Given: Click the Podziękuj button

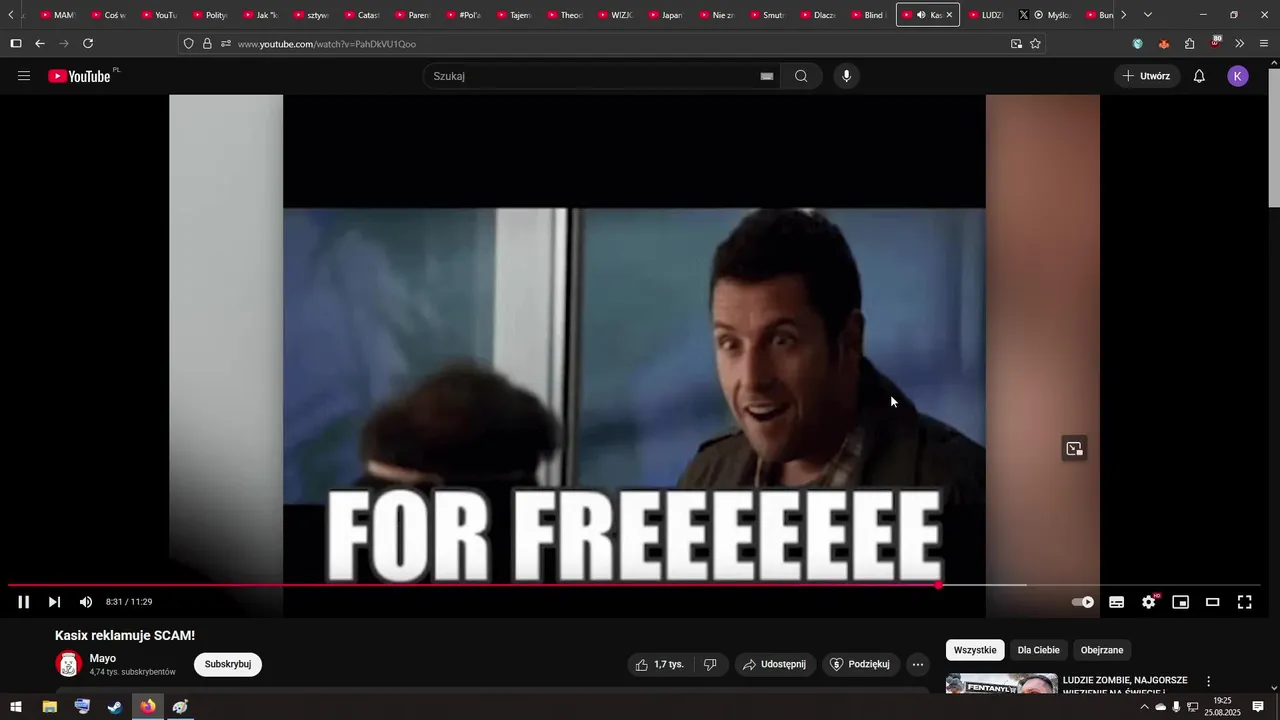Looking at the screenshot, I should (861, 664).
